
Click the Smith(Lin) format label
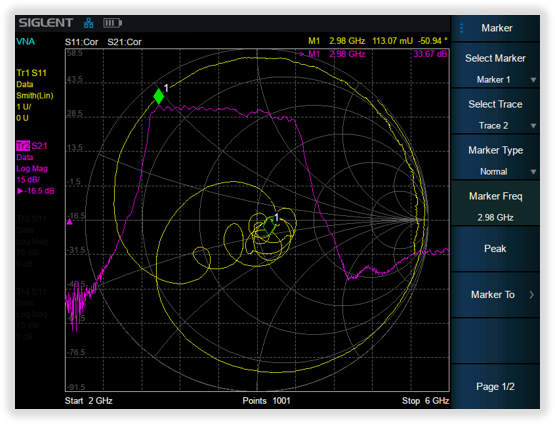[x=35, y=96]
